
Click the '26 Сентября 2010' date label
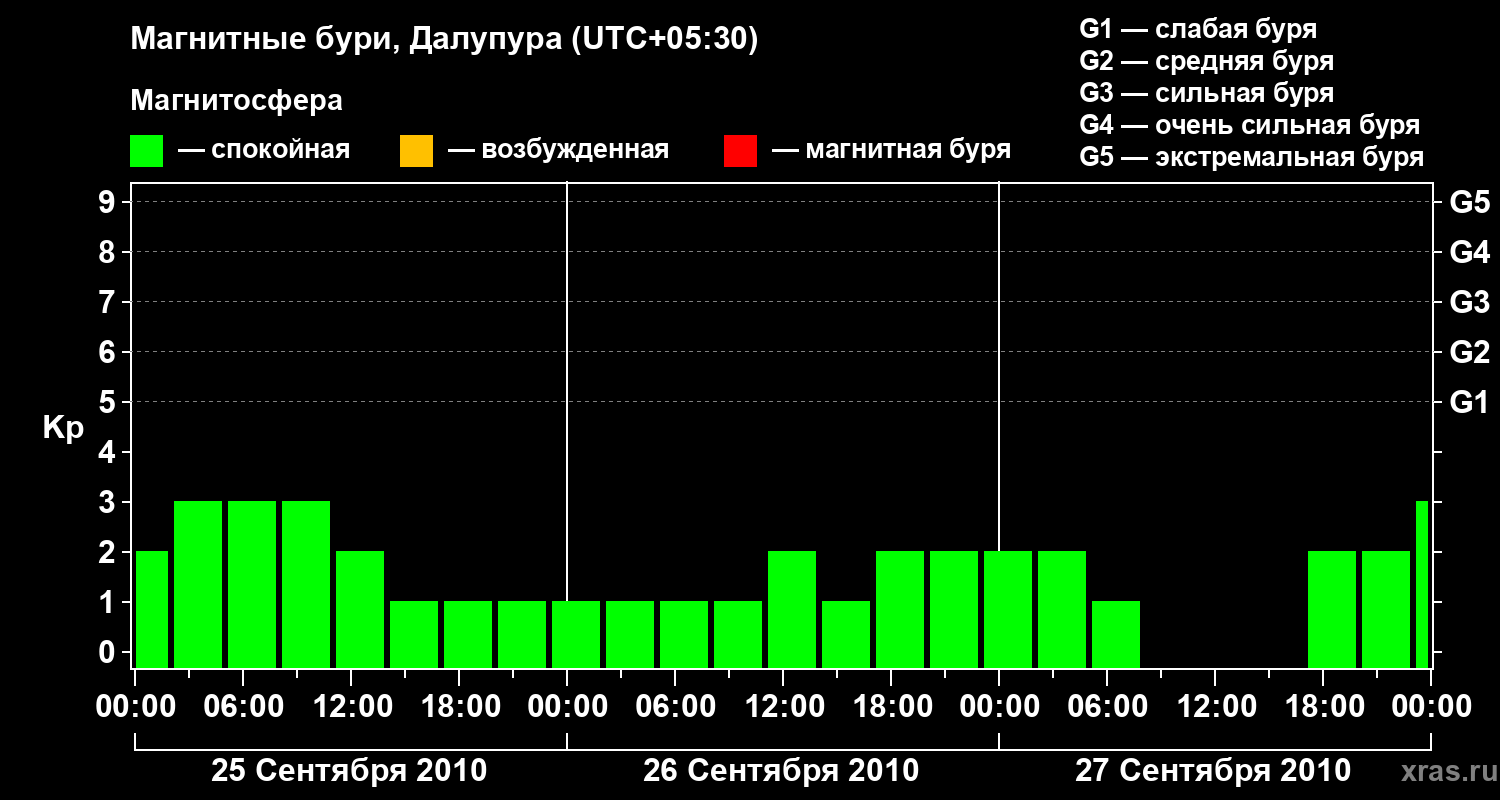pos(781,771)
